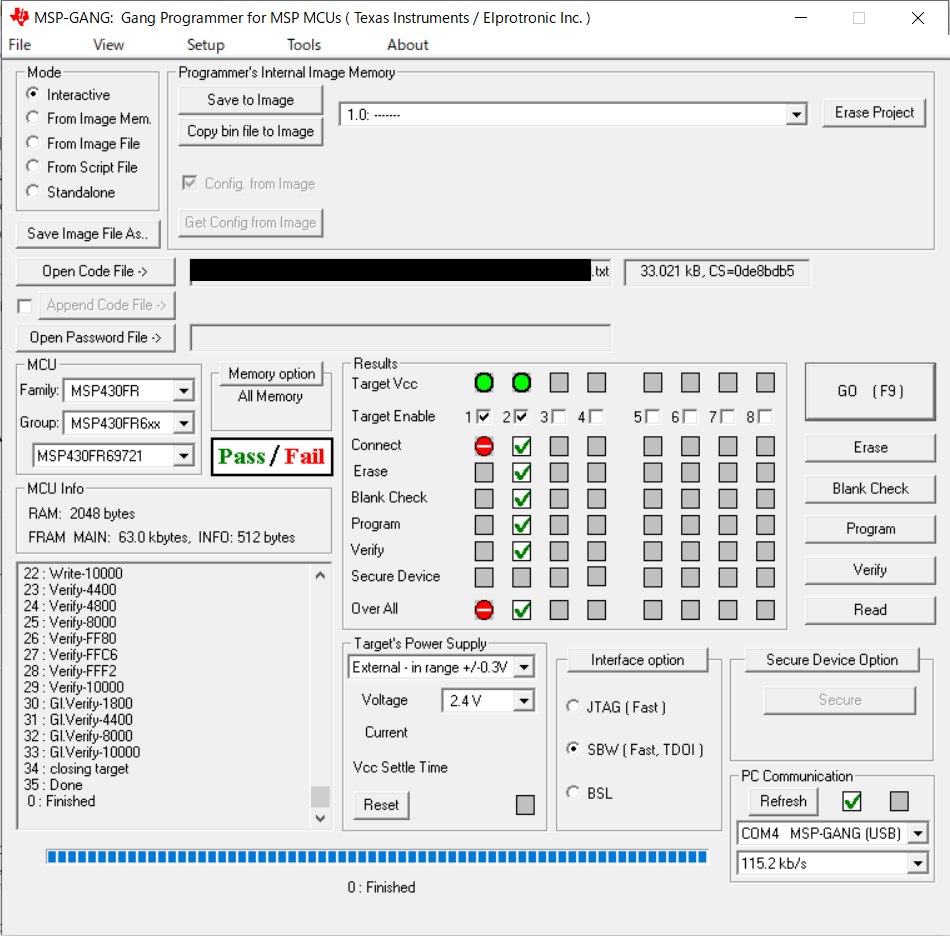
Task: Open the COM4 MSP-GANG (USB) port dropdown
Action: 918,834
